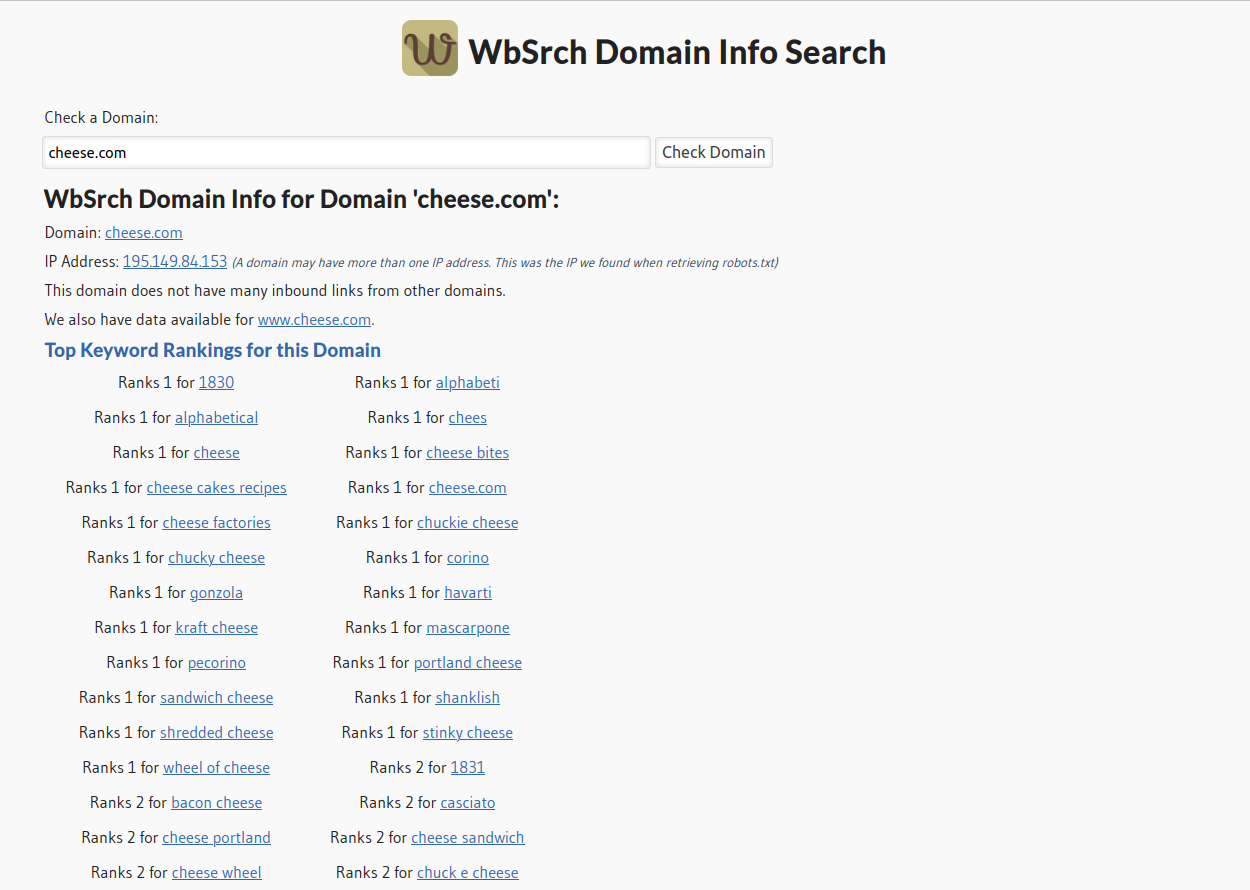Open the chuck e cheese keyword link

pyautogui.click(x=467, y=872)
